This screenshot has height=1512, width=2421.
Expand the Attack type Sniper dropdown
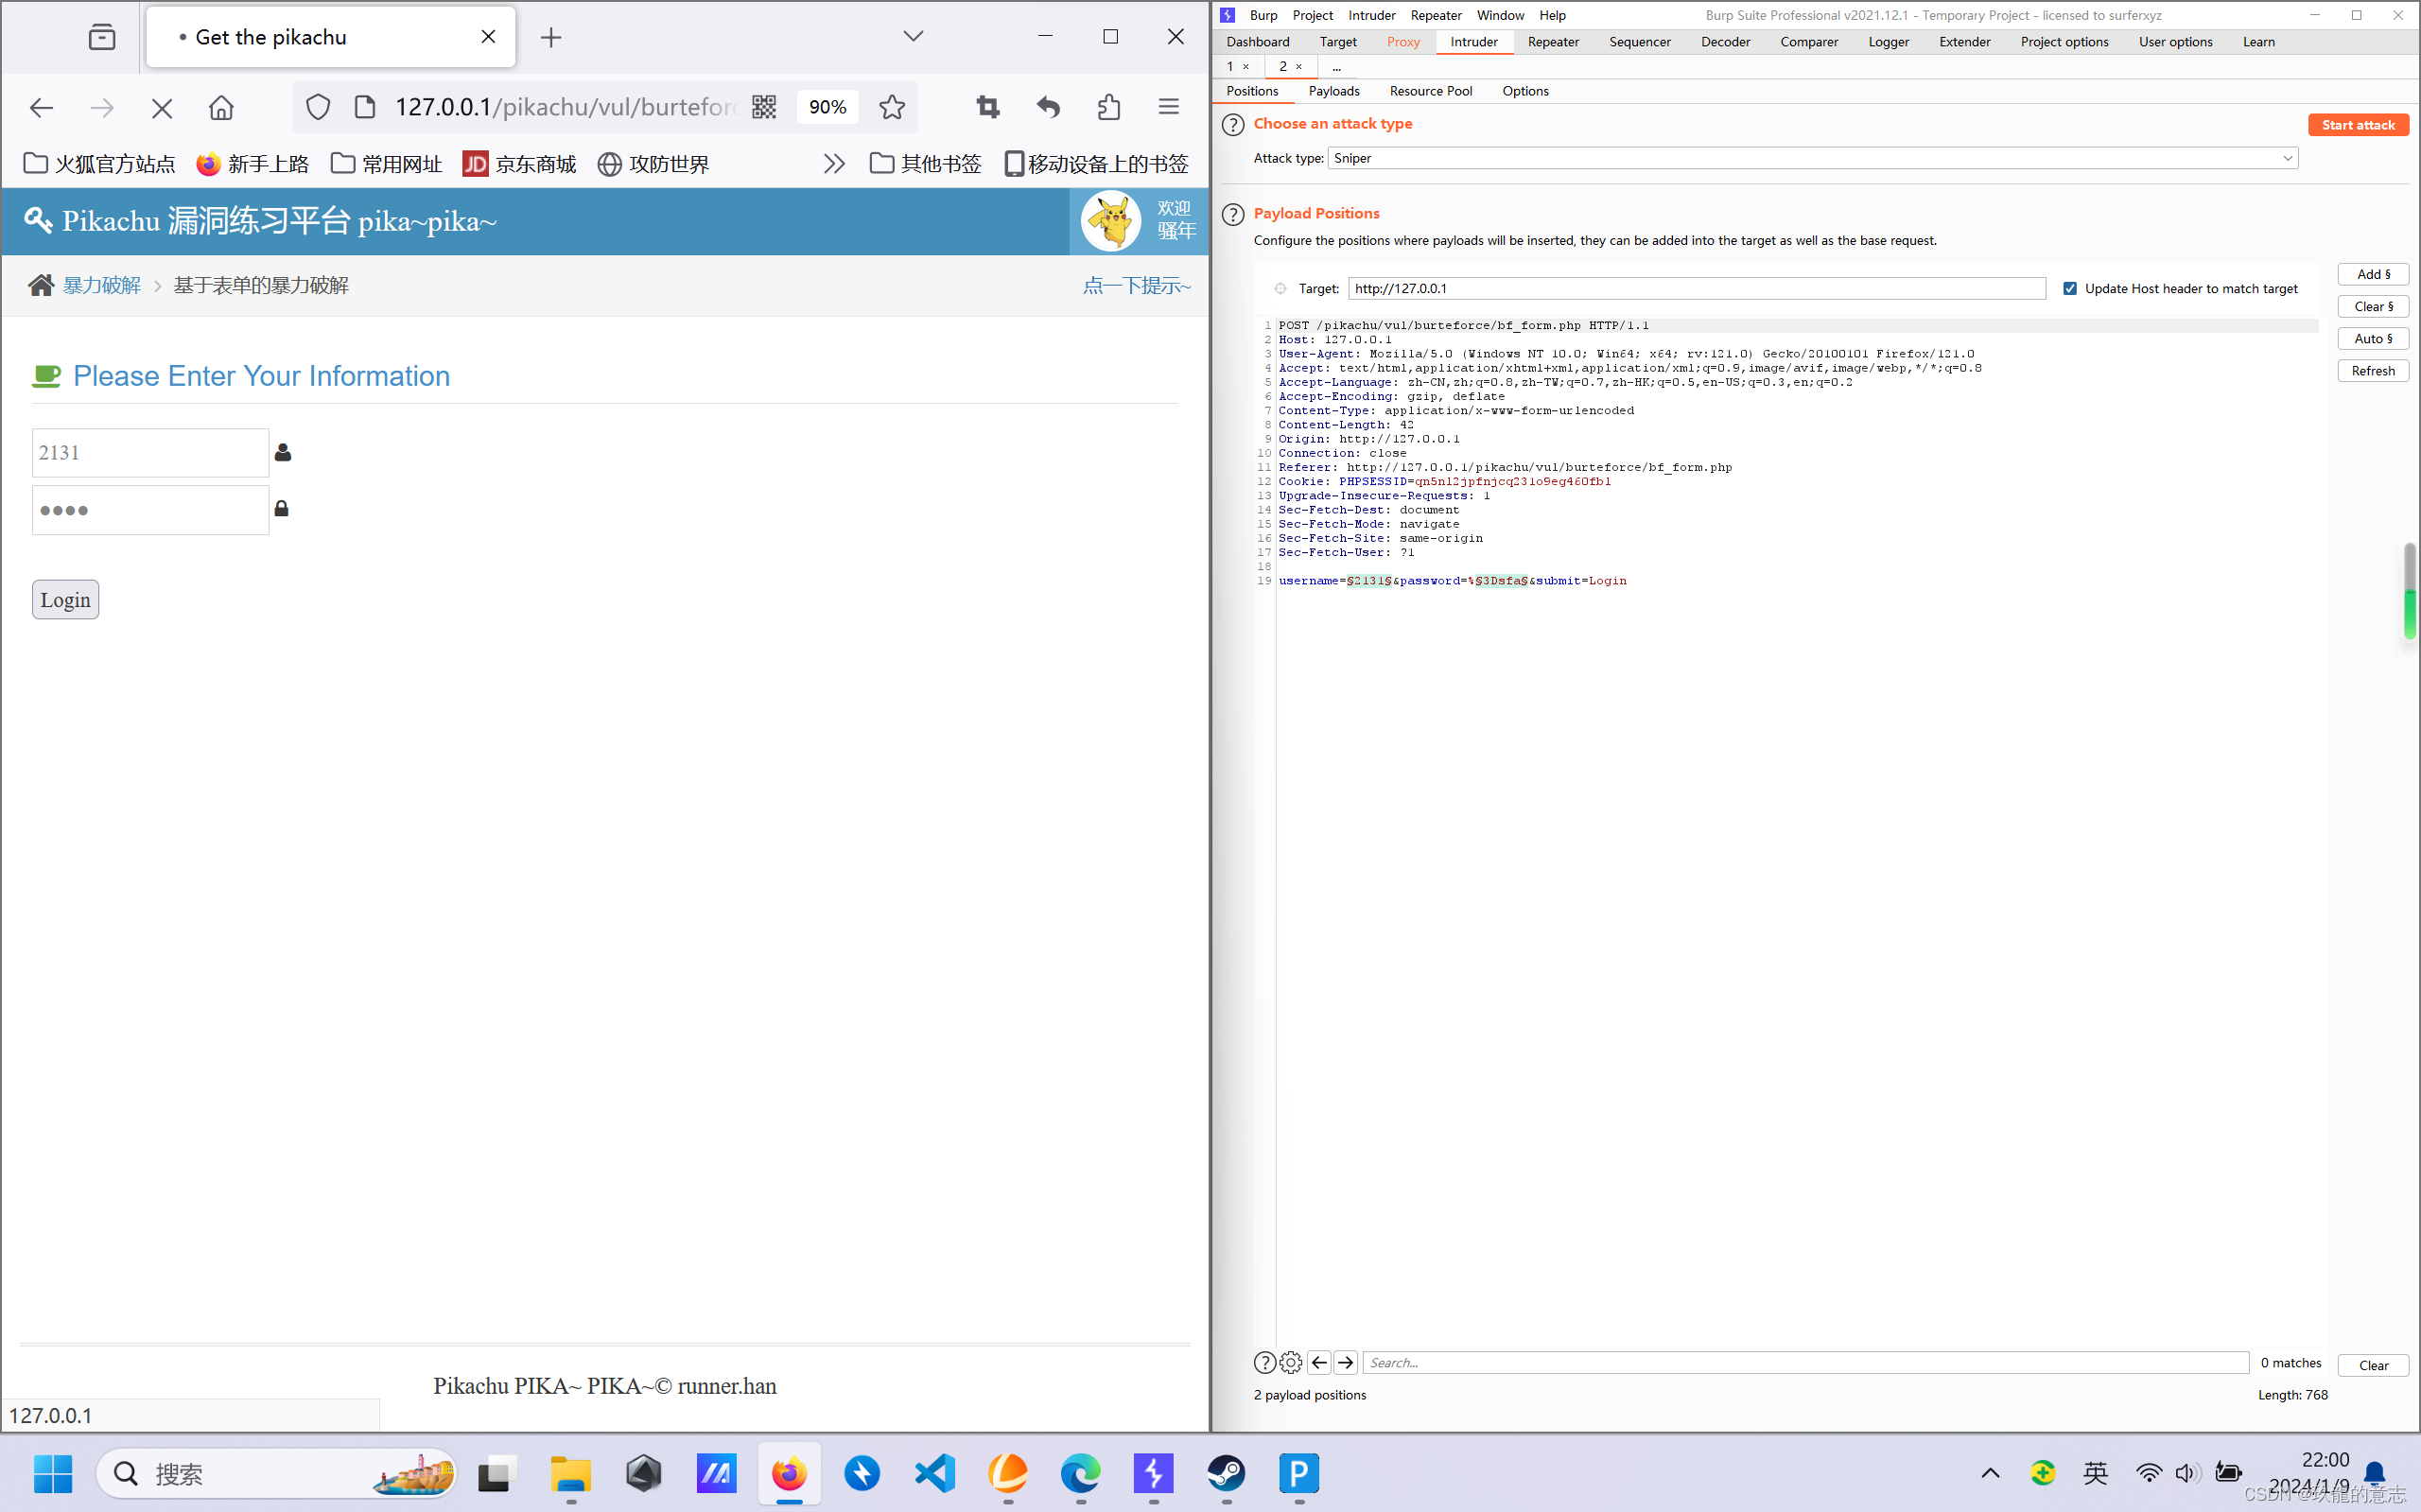[x=1812, y=158]
